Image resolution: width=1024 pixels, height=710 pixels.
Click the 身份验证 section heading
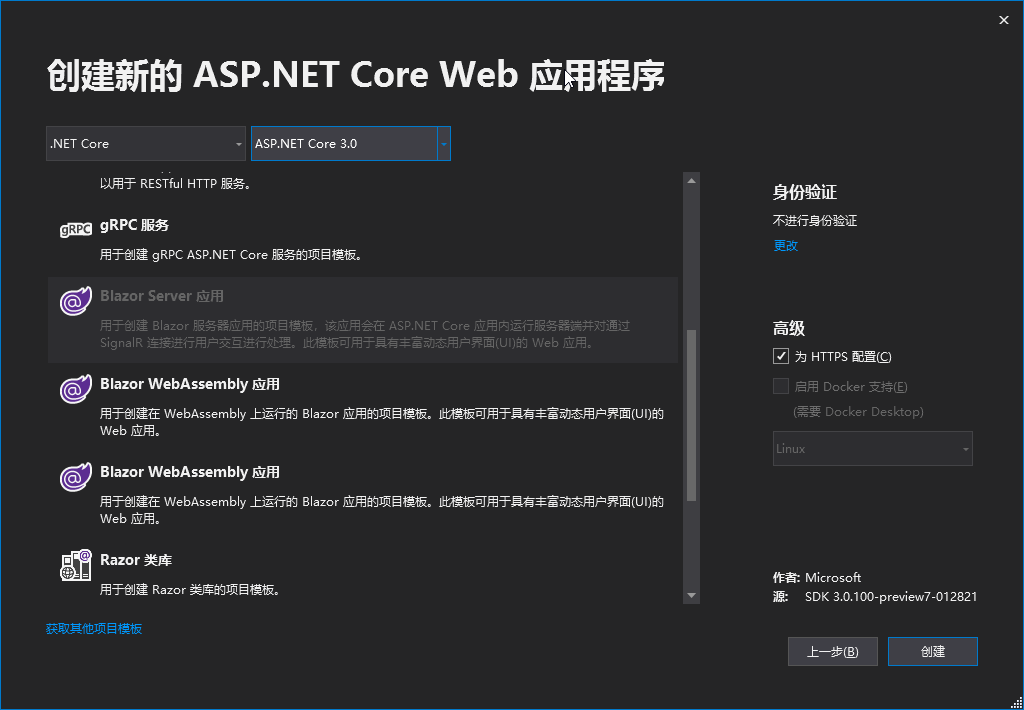coord(805,193)
